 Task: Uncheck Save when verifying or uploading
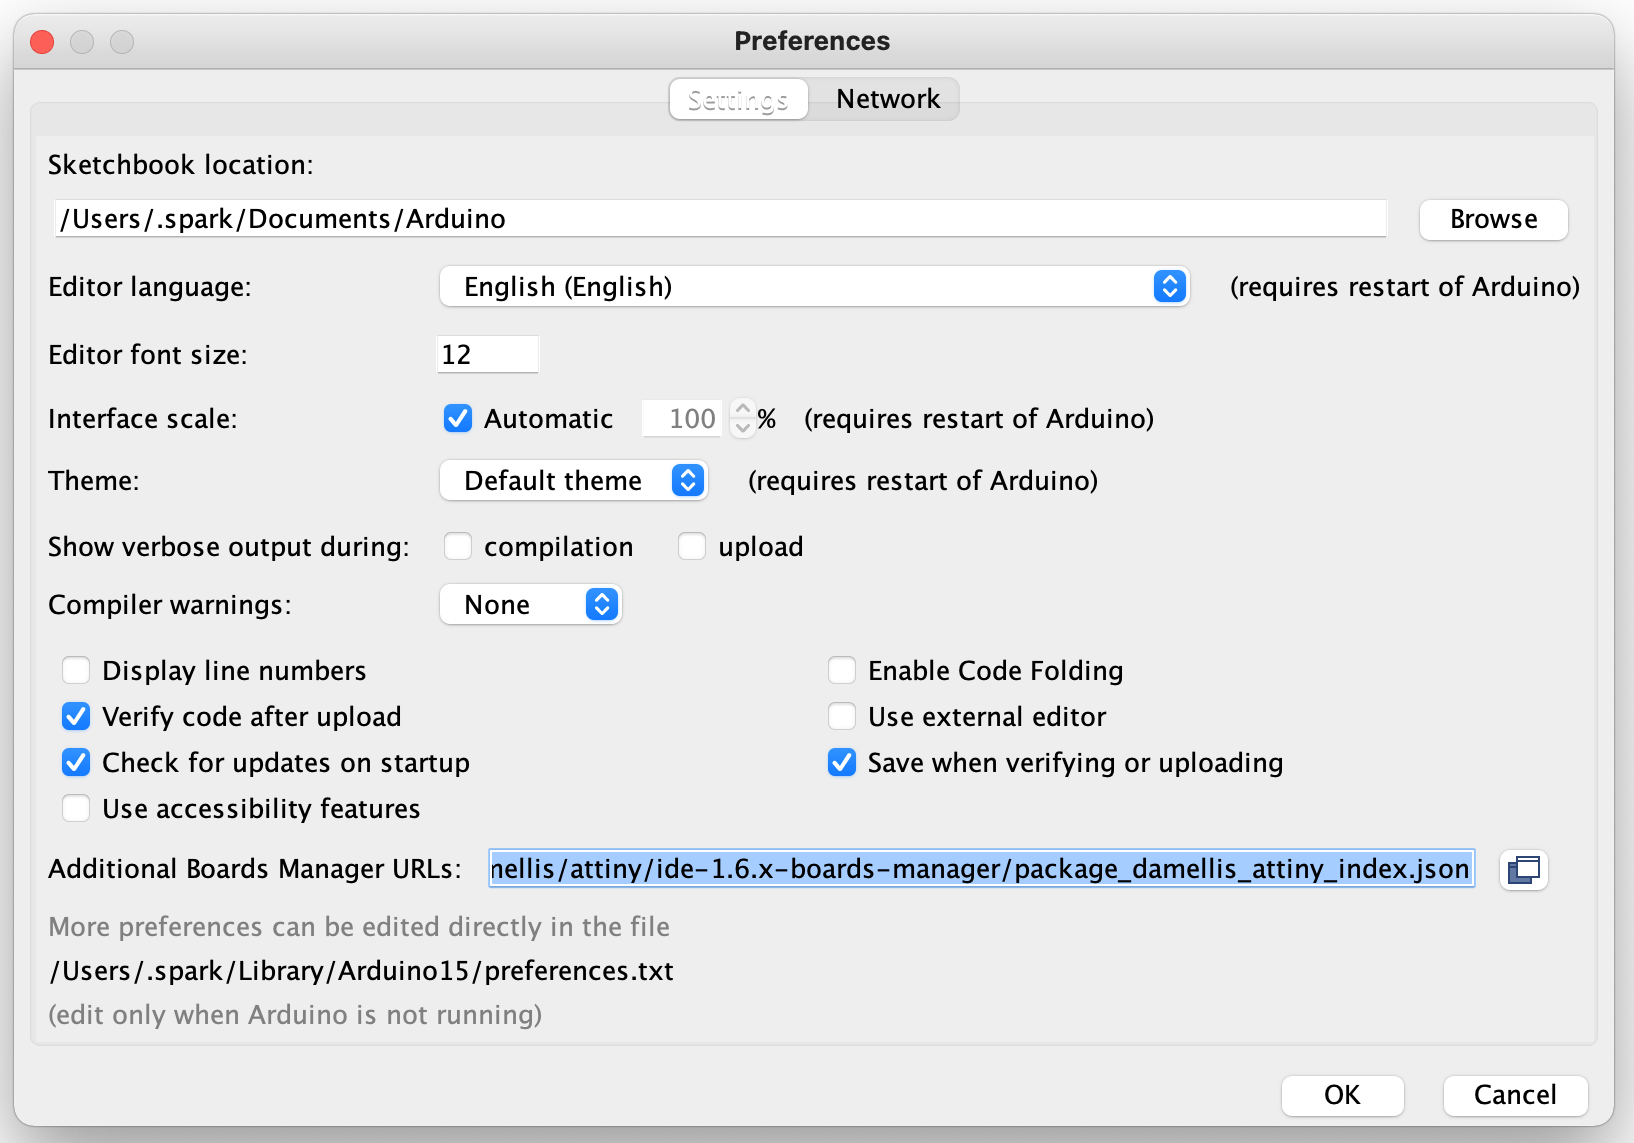pos(842,762)
